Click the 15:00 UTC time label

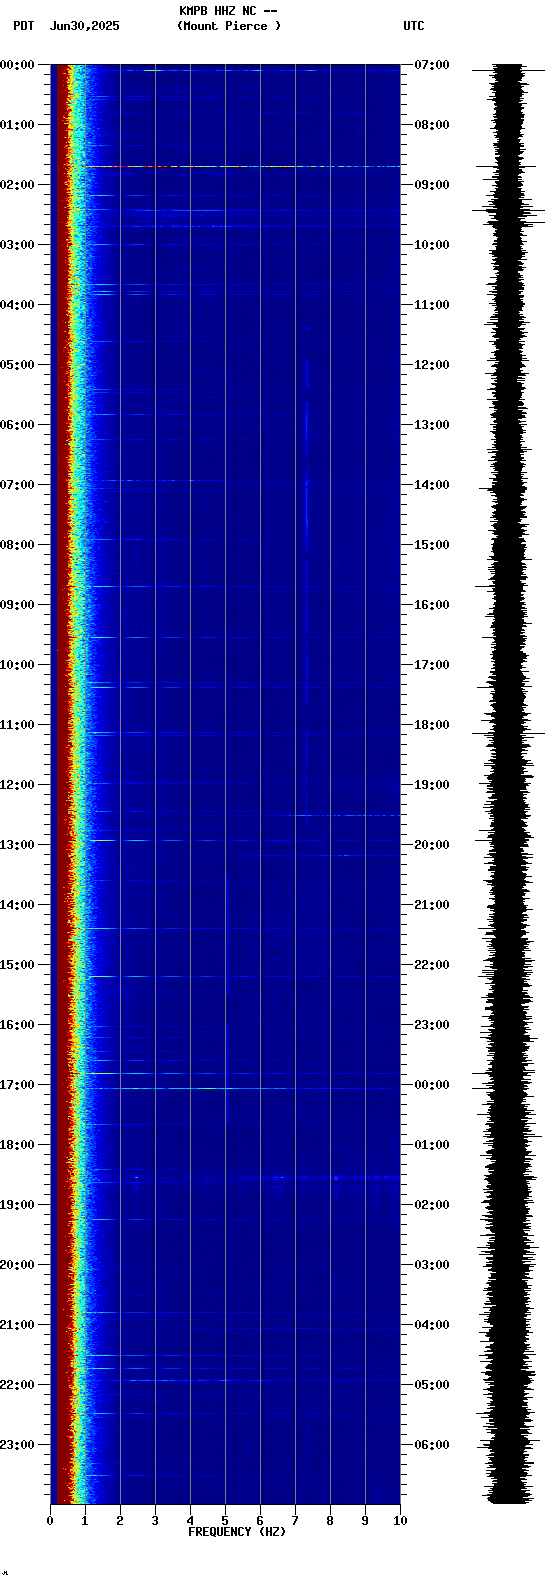[432, 545]
